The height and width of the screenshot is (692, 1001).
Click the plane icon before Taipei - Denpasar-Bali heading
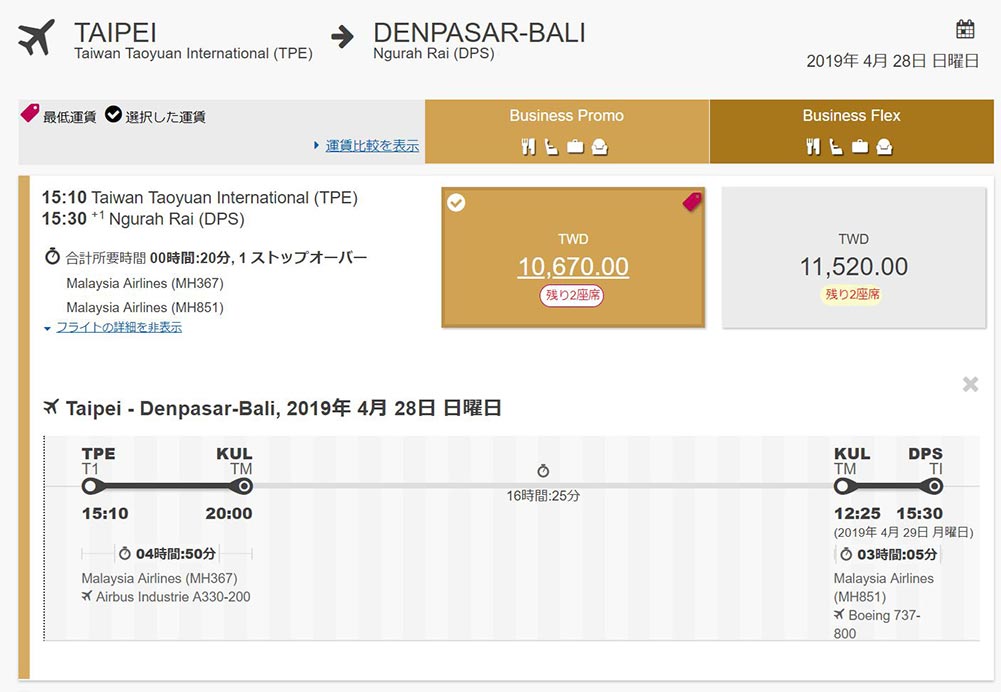pyautogui.click(x=51, y=407)
